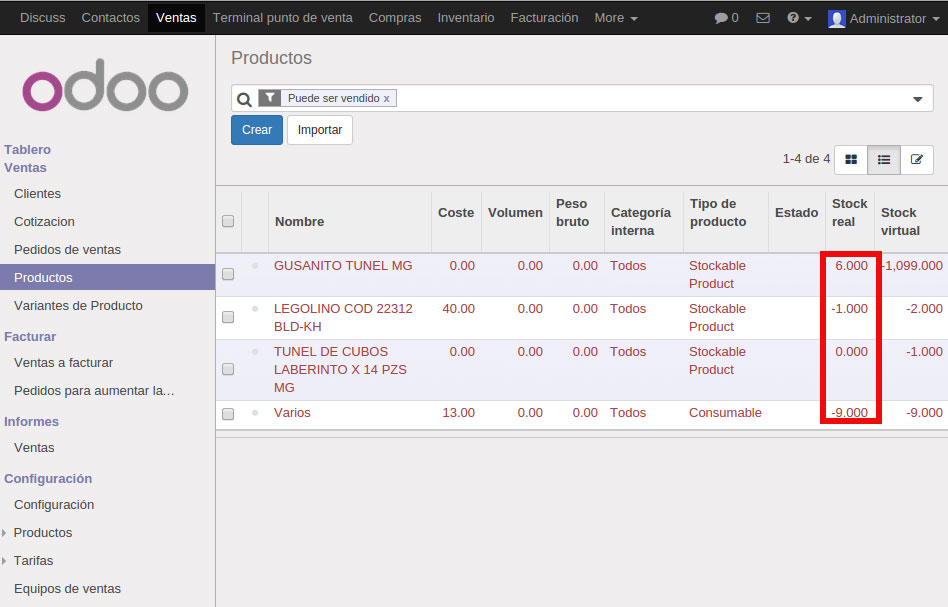948x607 pixels.
Task: Click the filter funnel icon
Action: [x=270, y=98]
